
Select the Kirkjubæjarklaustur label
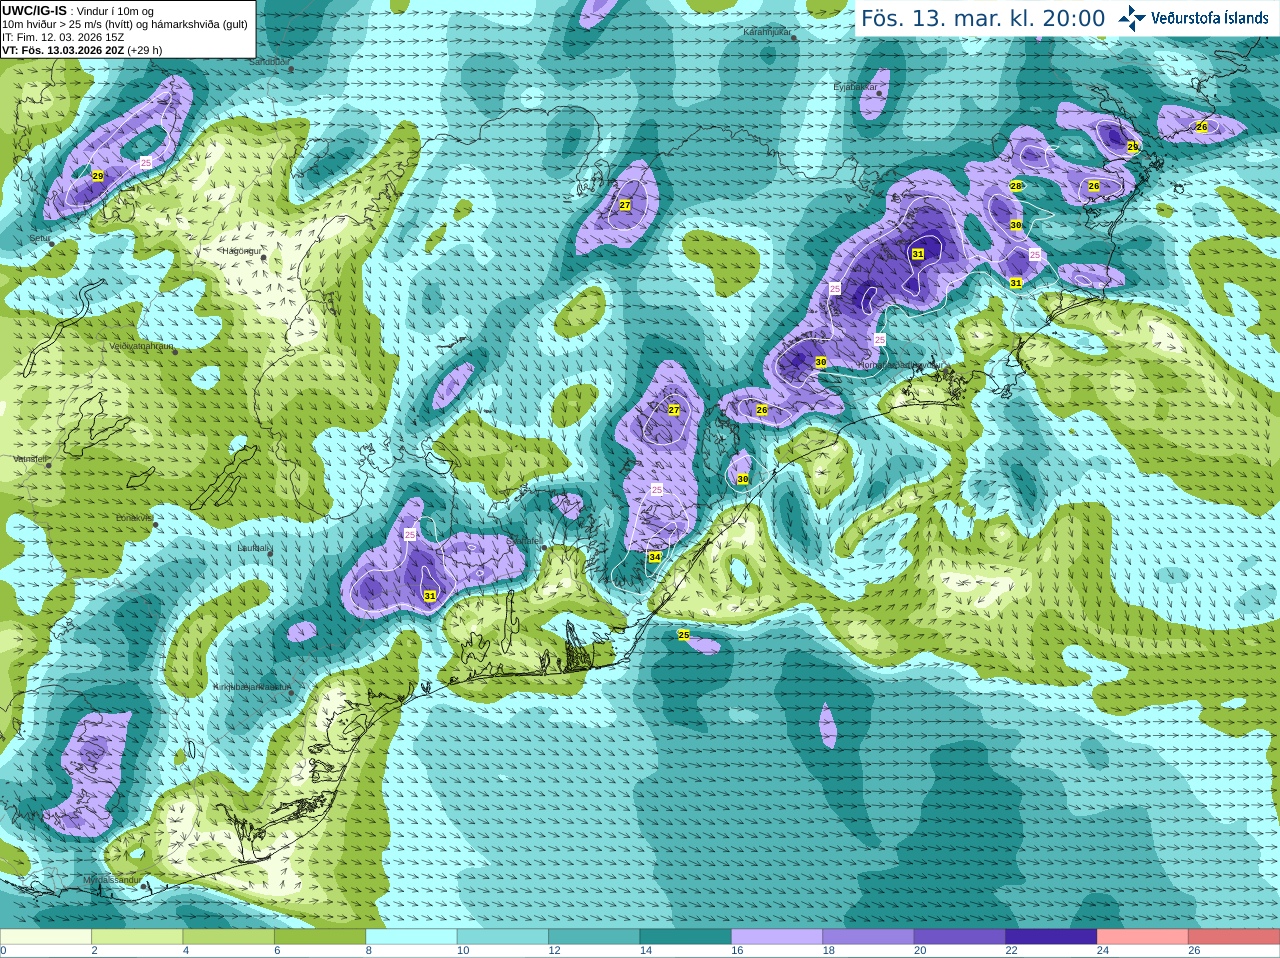tap(252, 687)
